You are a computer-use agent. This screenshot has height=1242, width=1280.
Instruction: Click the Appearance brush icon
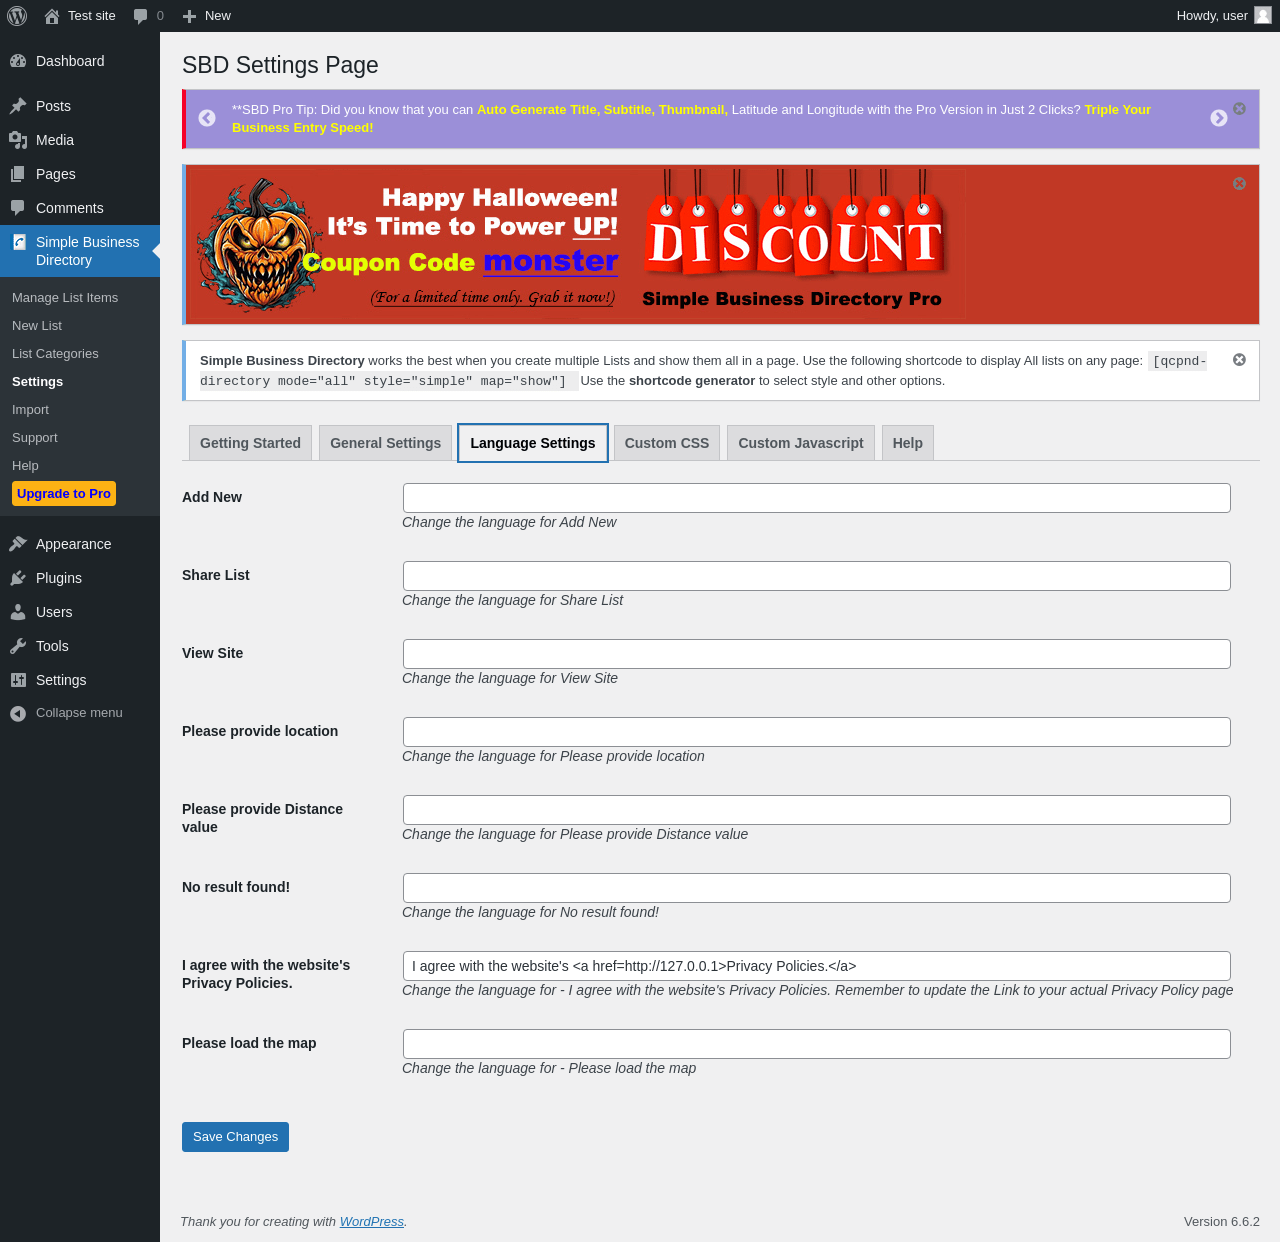[x=18, y=544]
